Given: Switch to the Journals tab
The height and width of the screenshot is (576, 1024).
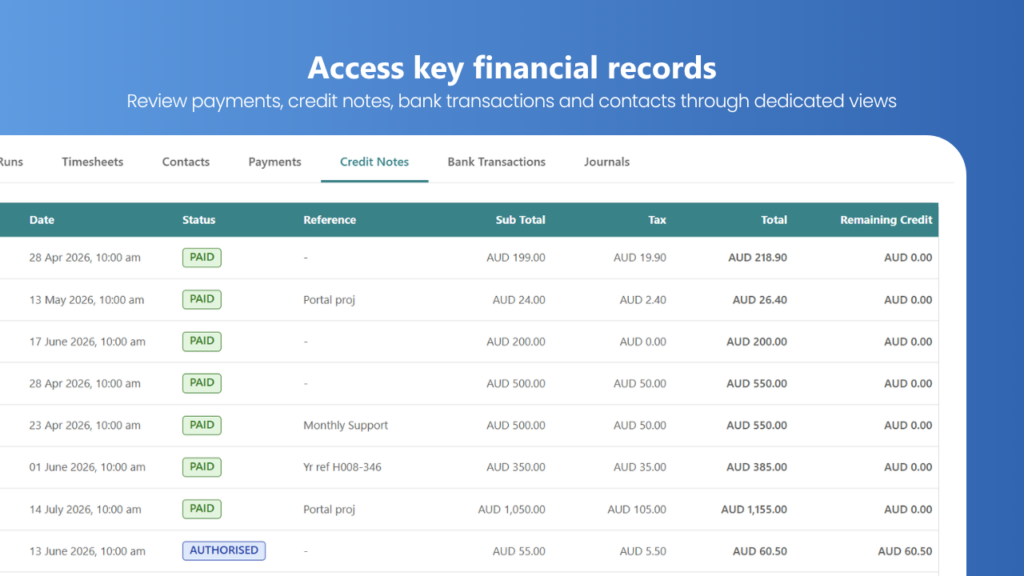Looking at the screenshot, I should [607, 162].
